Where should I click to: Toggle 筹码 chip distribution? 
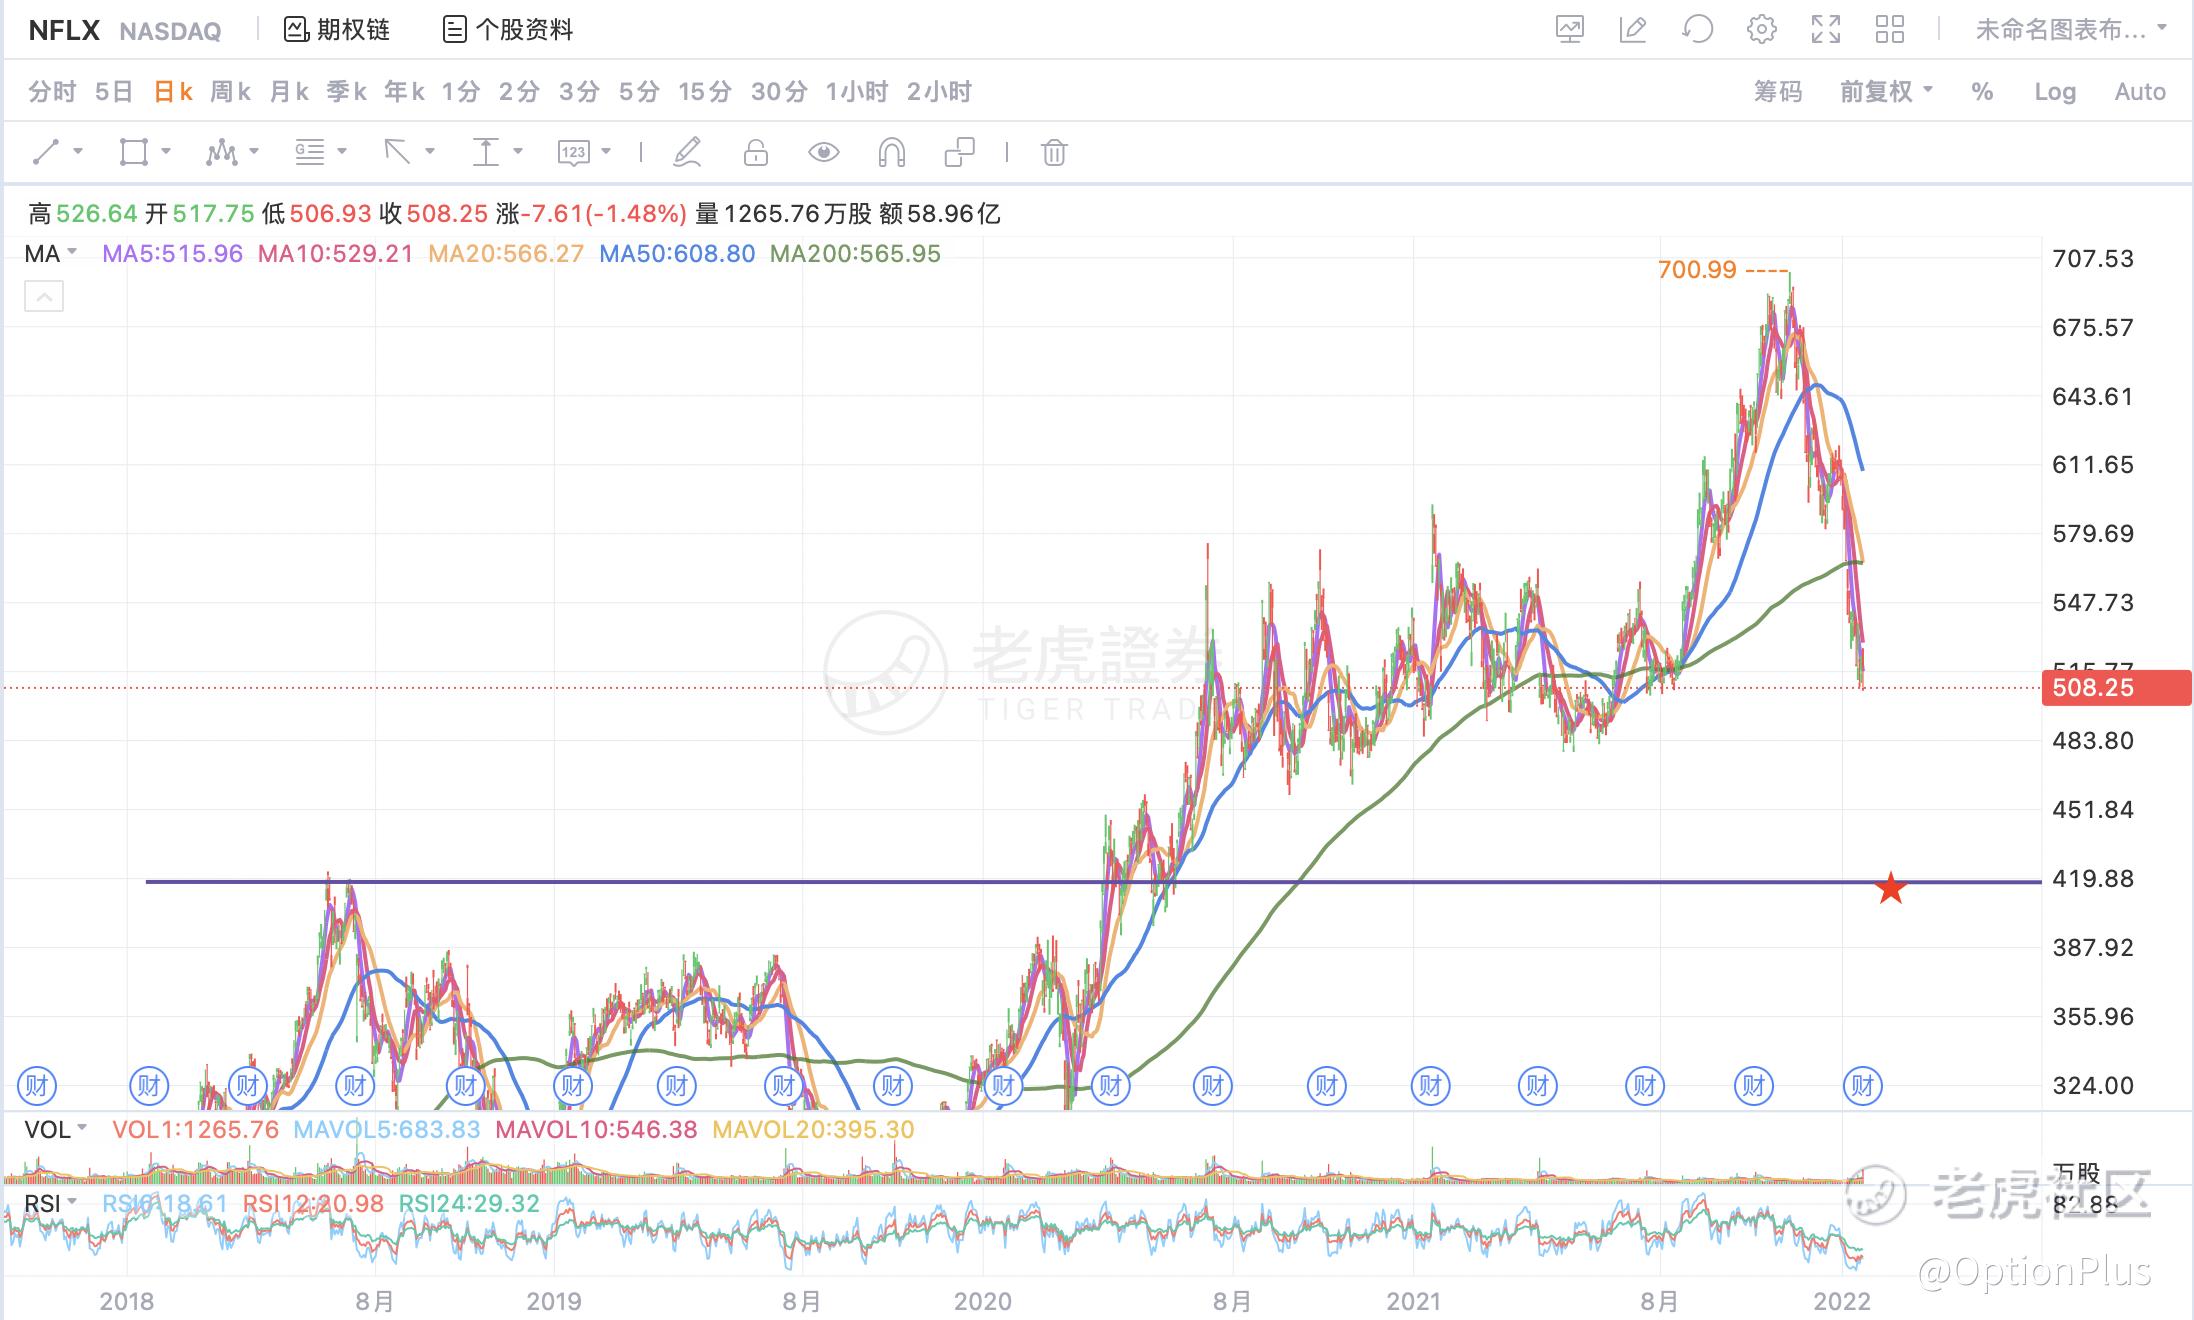coord(1778,92)
